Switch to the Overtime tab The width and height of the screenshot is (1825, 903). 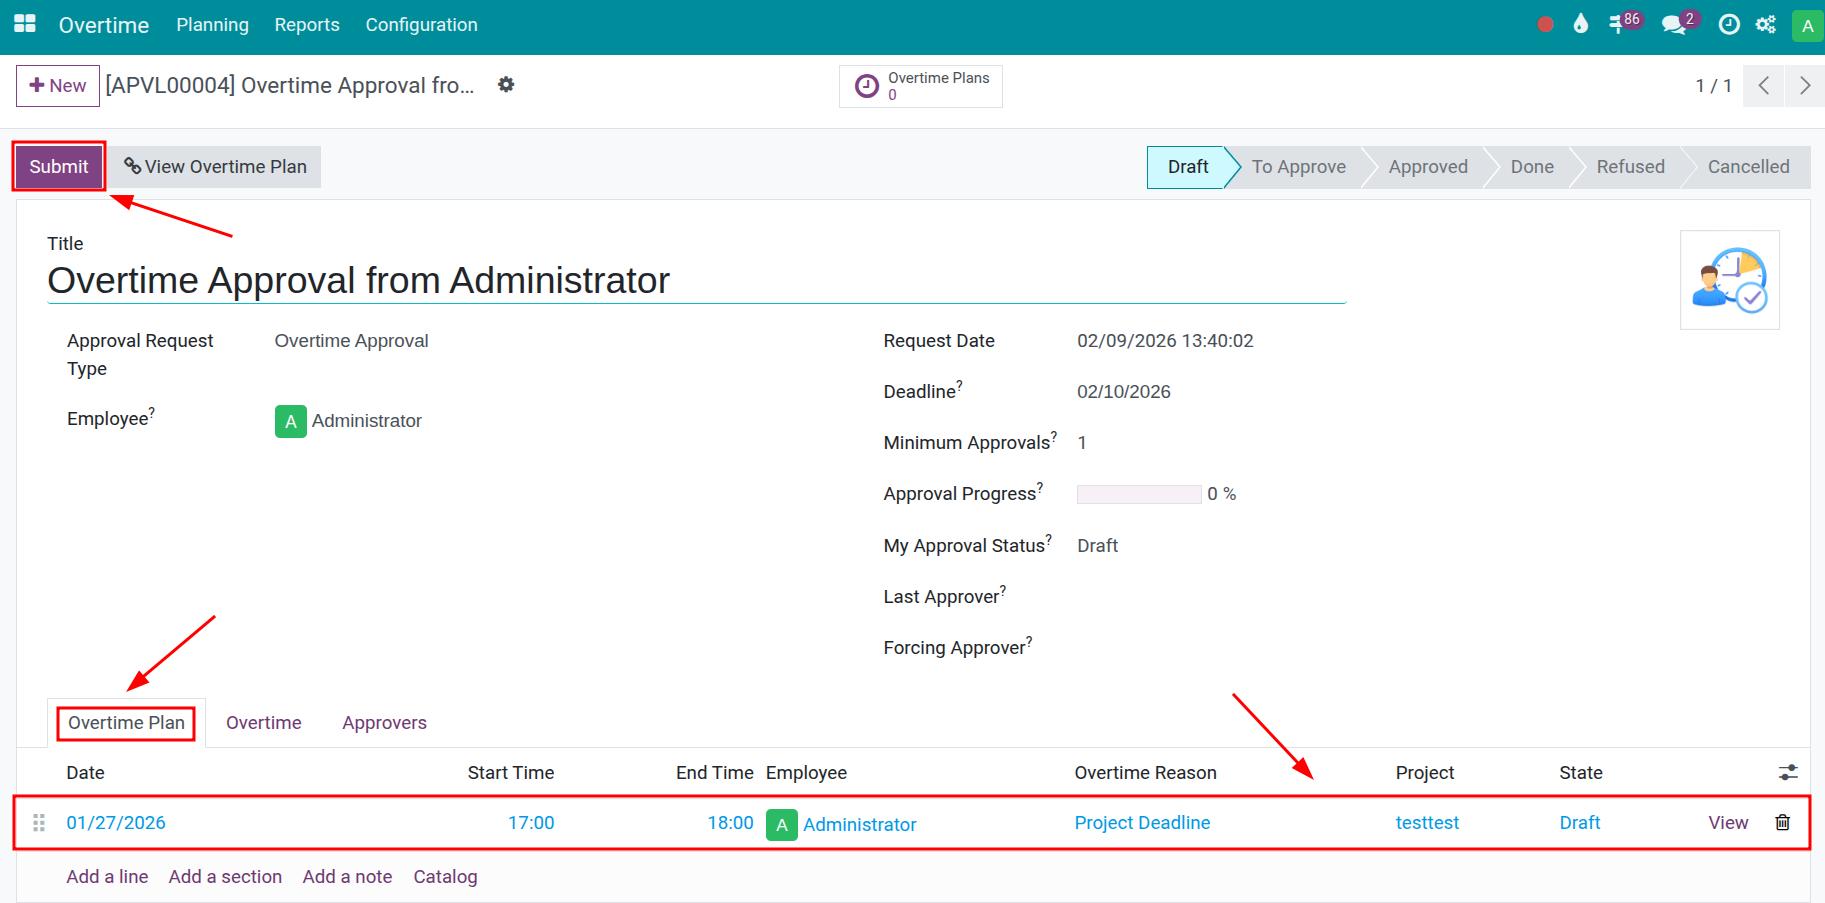coord(263,722)
